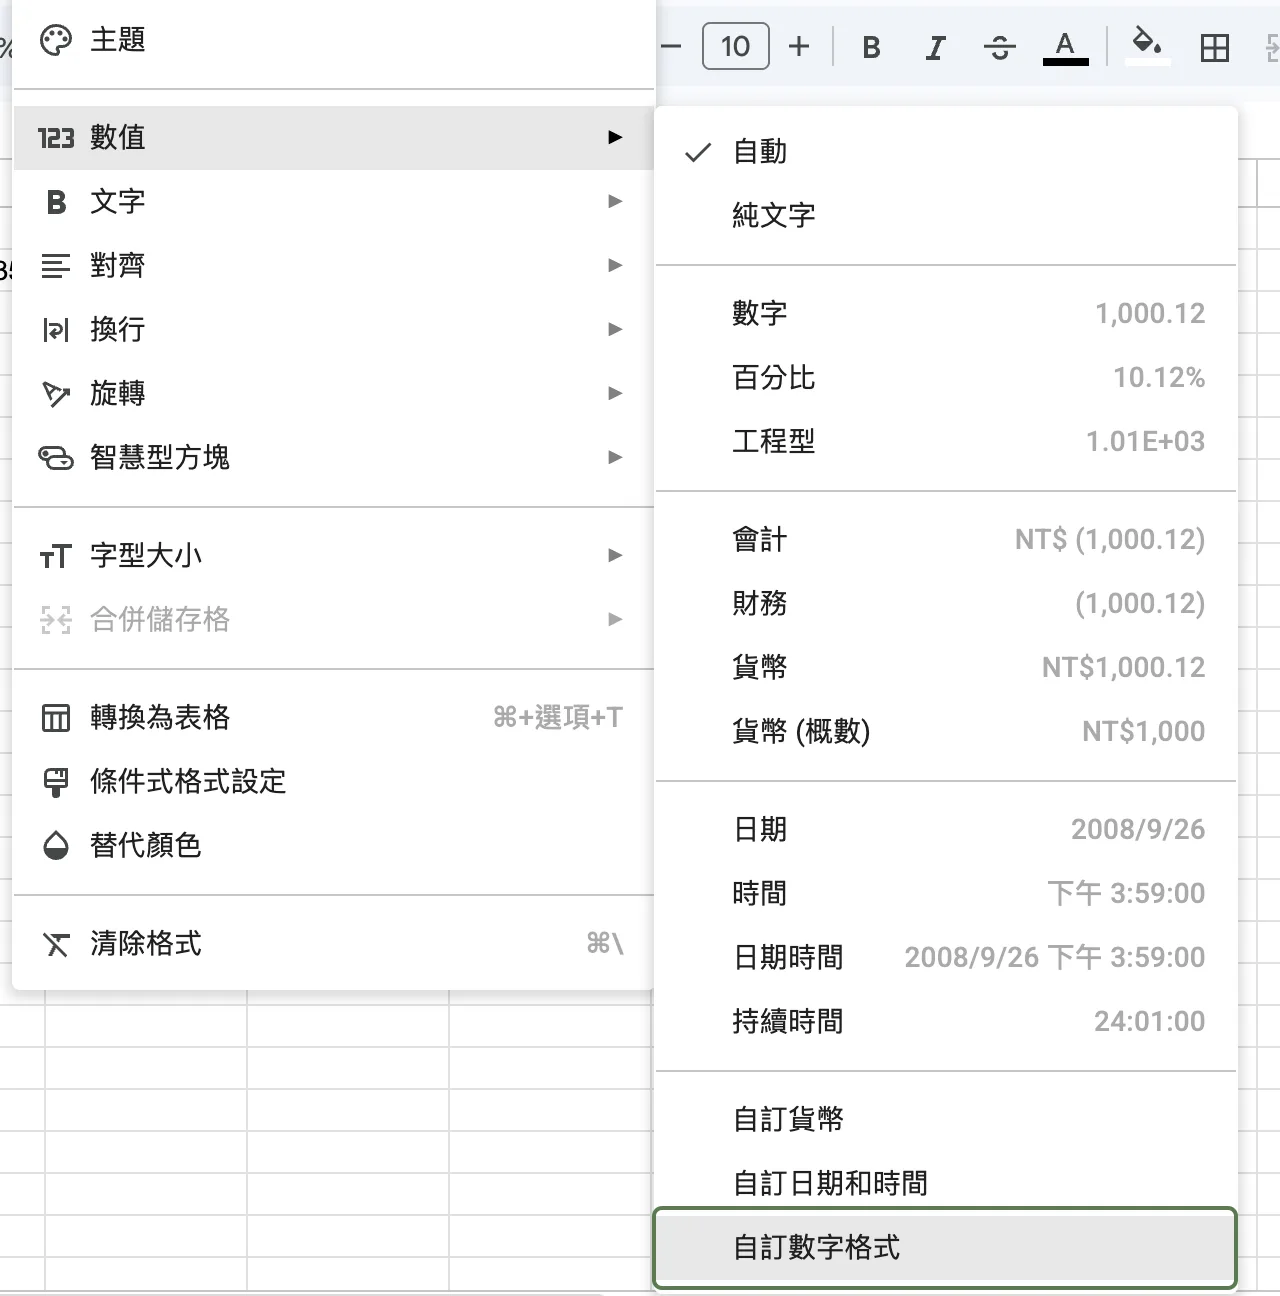Expand 文字 text submenu
Image resolution: width=1280 pixels, height=1296 pixels.
point(334,201)
